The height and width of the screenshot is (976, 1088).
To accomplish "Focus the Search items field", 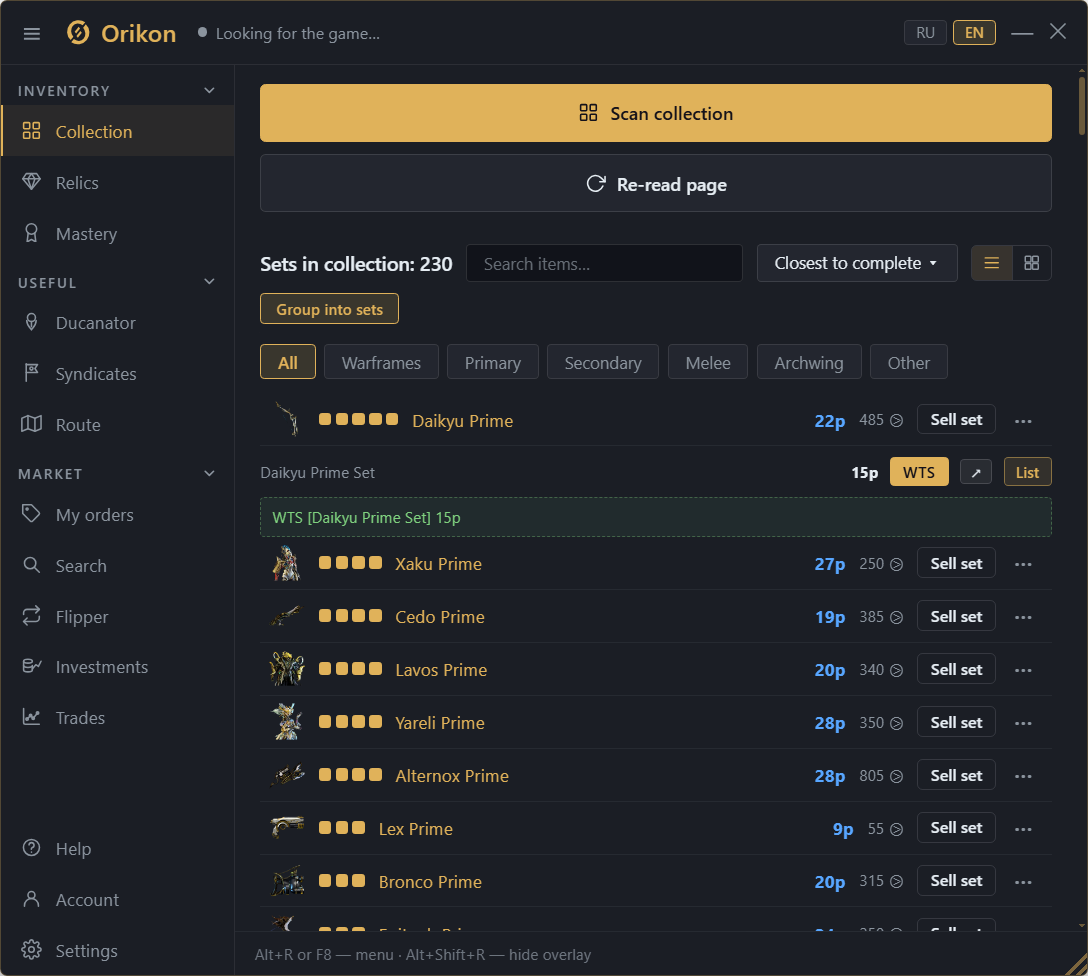I will click(604, 264).
